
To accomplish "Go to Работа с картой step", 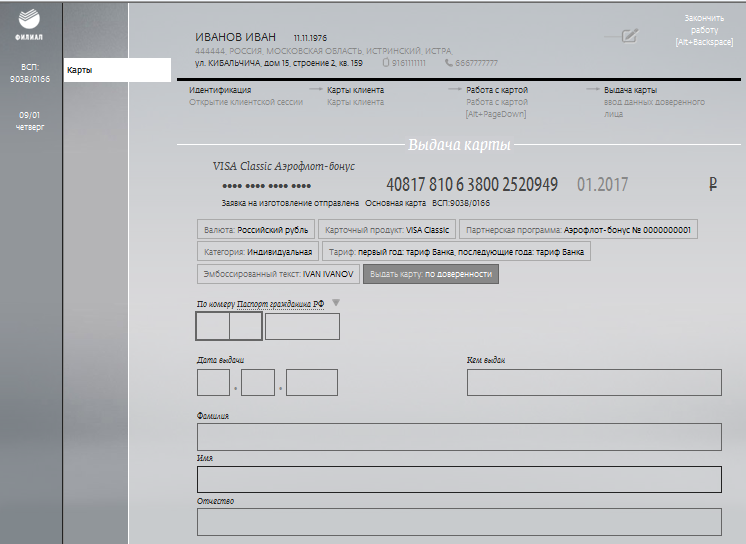I will (497, 90).
